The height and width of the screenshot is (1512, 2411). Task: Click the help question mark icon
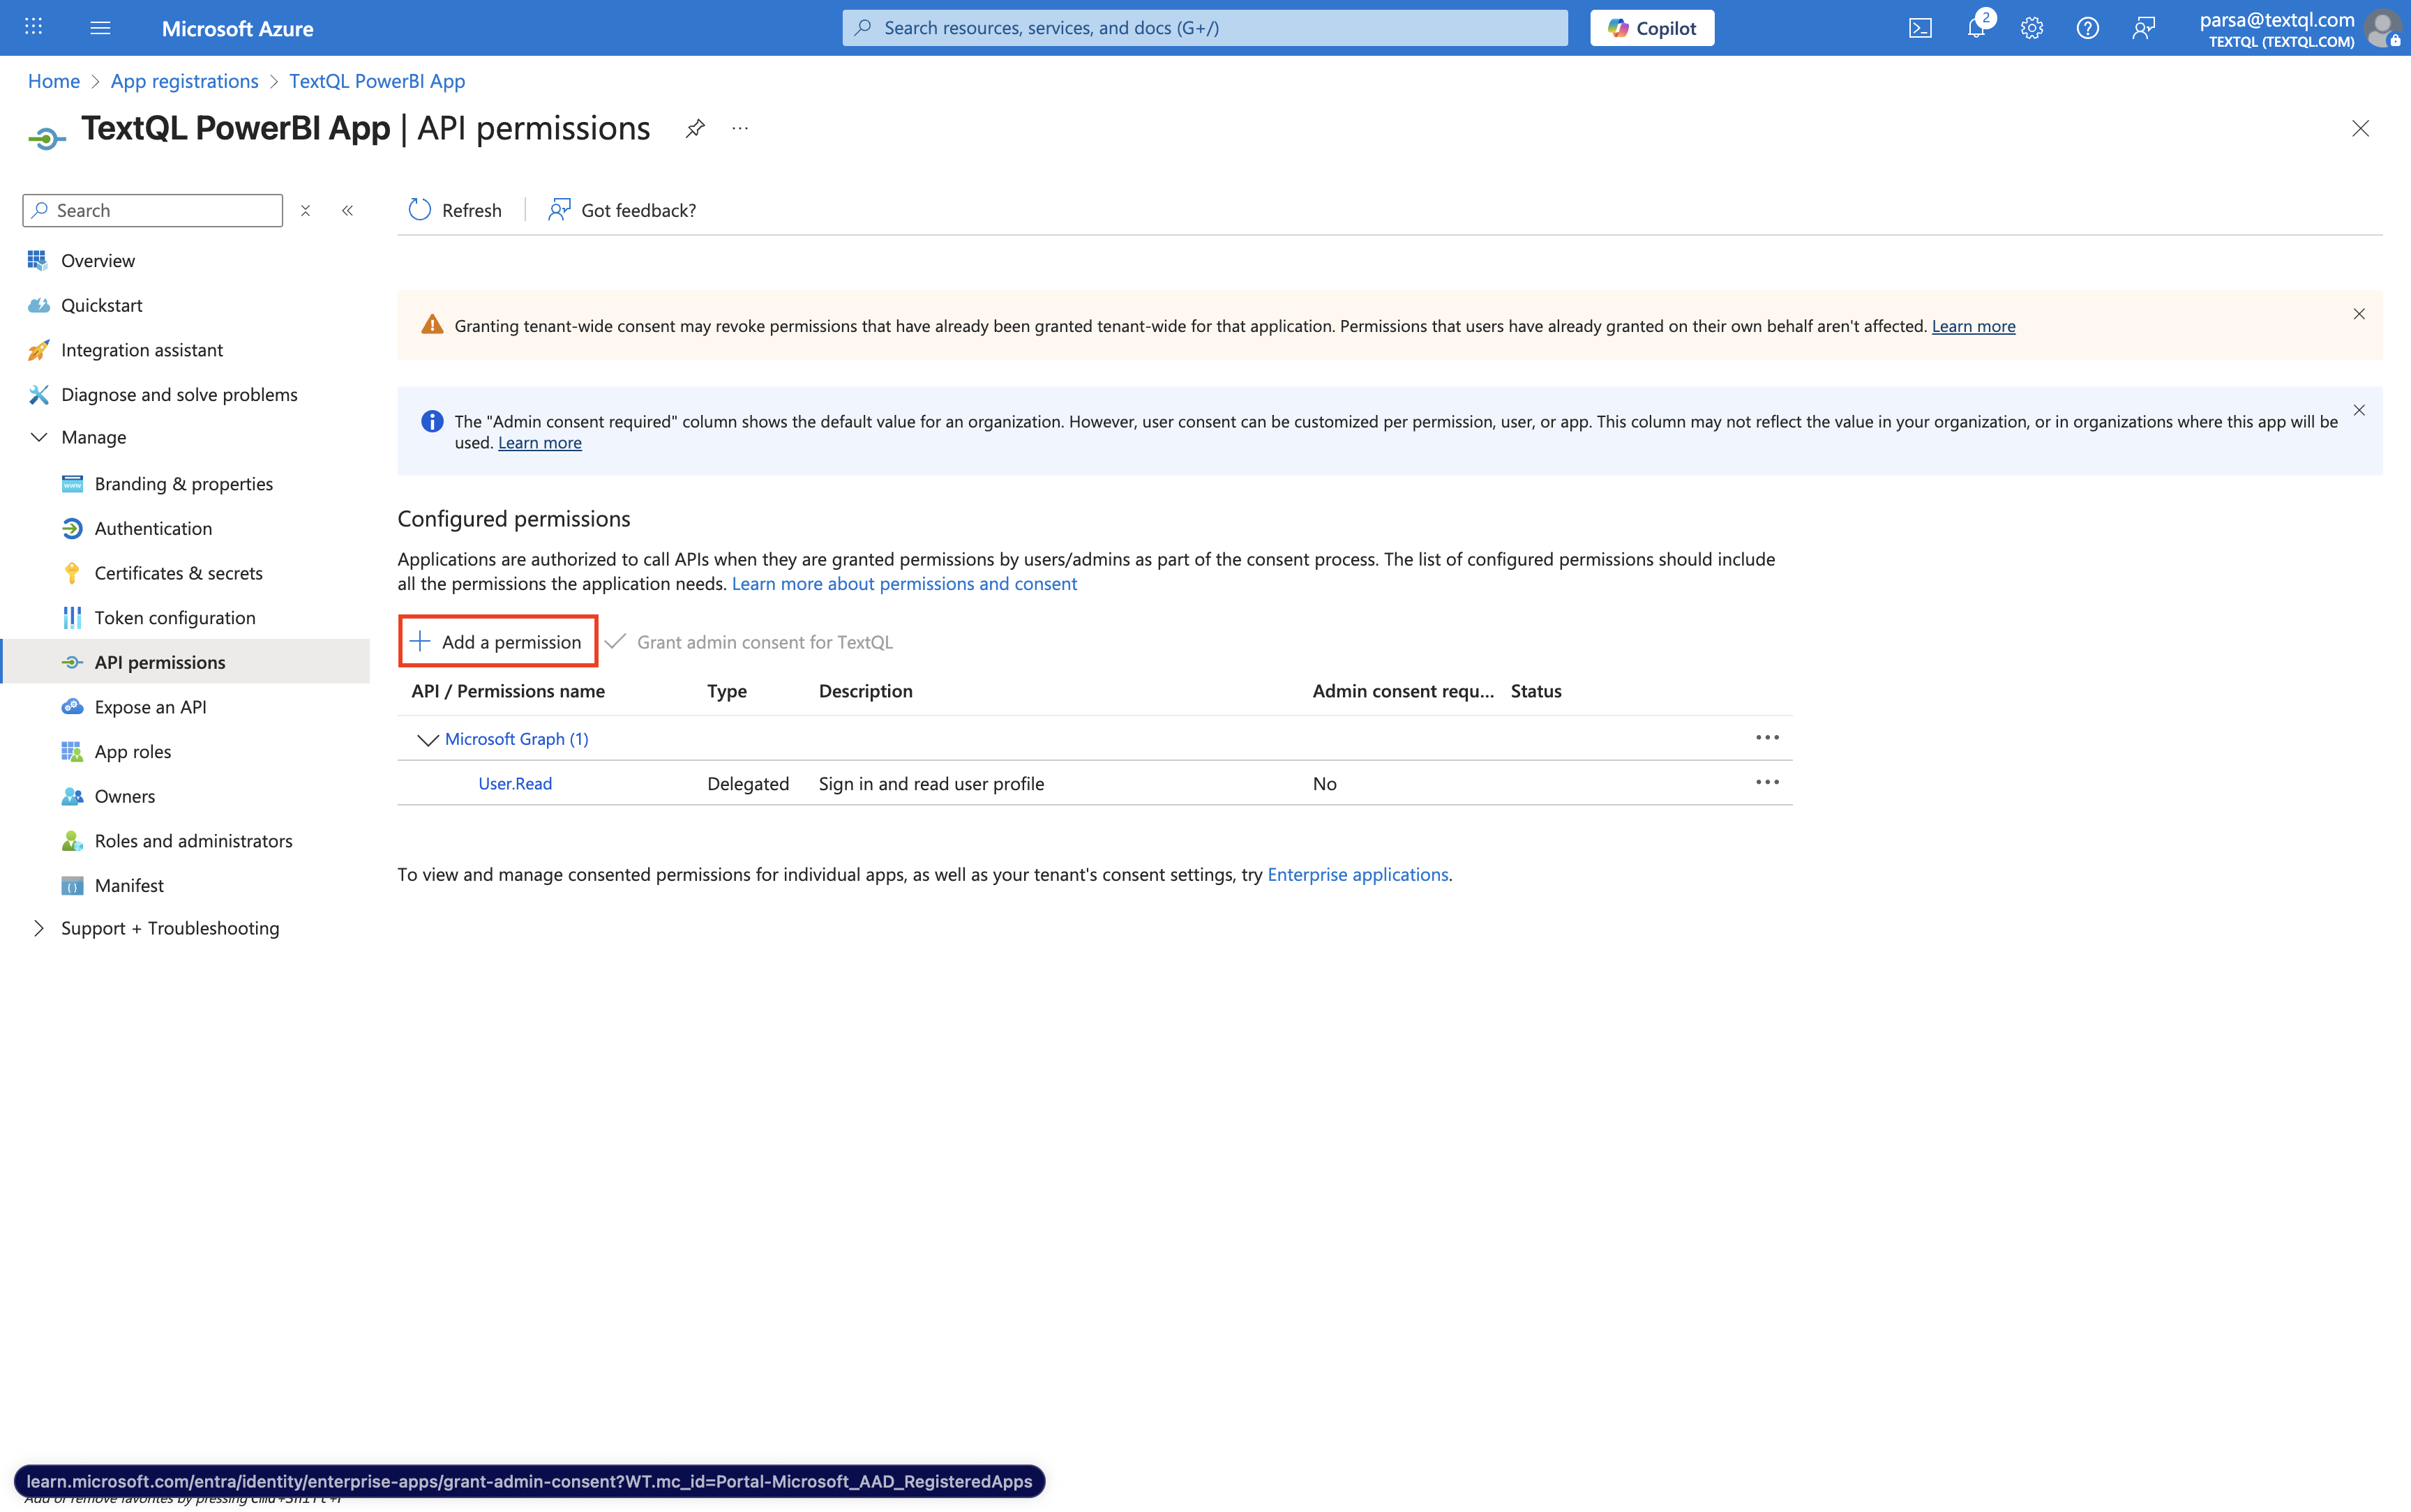point(2087,28)
